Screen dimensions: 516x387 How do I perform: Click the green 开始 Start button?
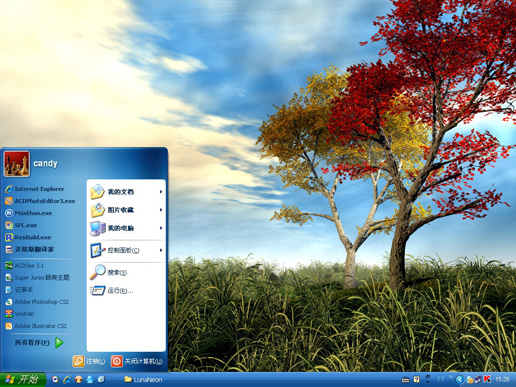pyautogui.click(x=23, y=379)
